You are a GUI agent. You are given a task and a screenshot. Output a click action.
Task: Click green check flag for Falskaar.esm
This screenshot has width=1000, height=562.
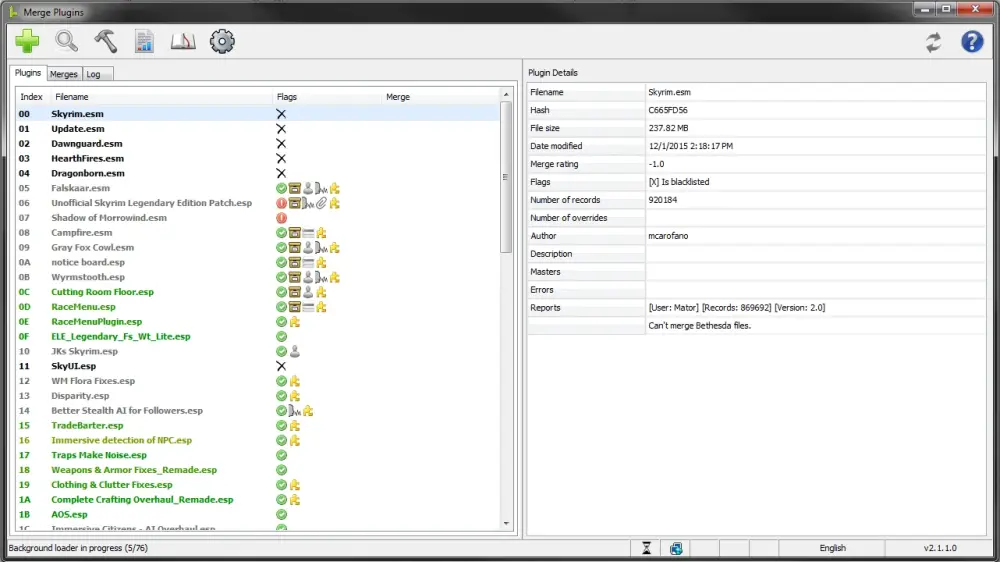click(x=281, y=188)
